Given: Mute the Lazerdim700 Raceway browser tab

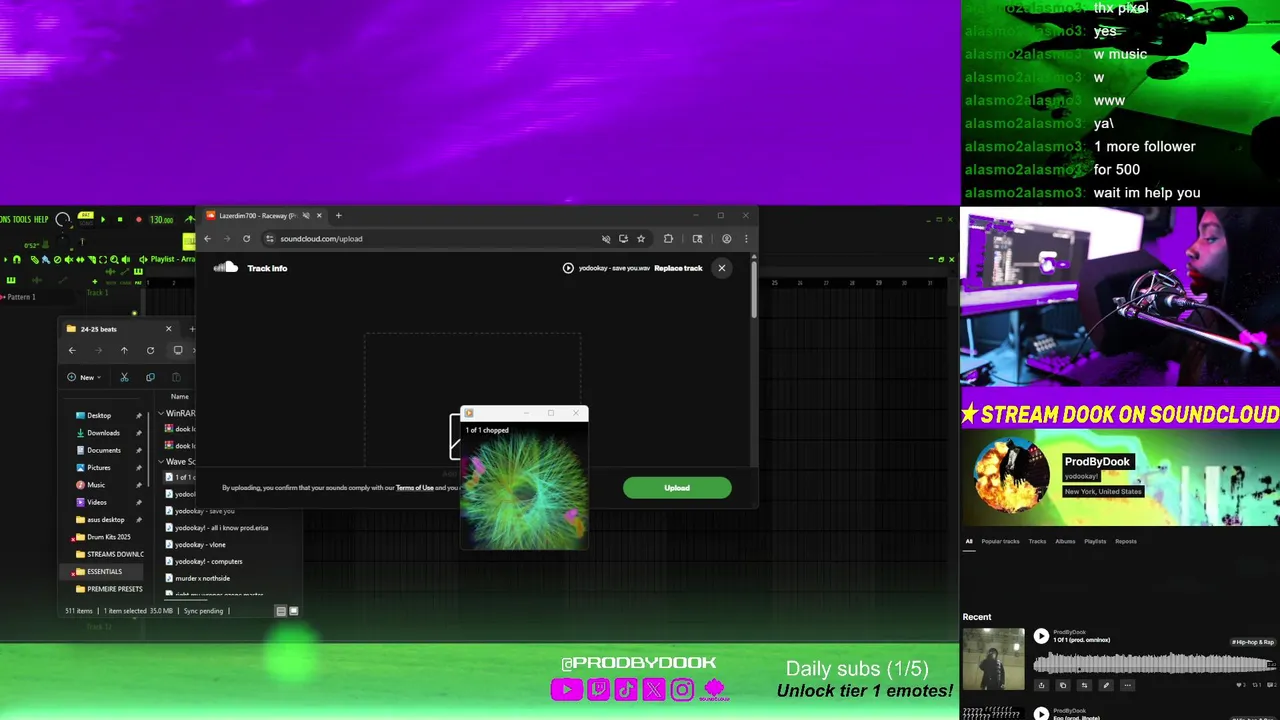Looking at the screenshot, I should (x=306, y=215).
